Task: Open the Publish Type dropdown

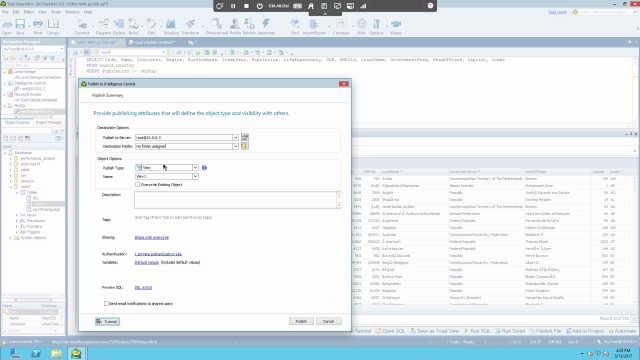Action: click(195, 167)
